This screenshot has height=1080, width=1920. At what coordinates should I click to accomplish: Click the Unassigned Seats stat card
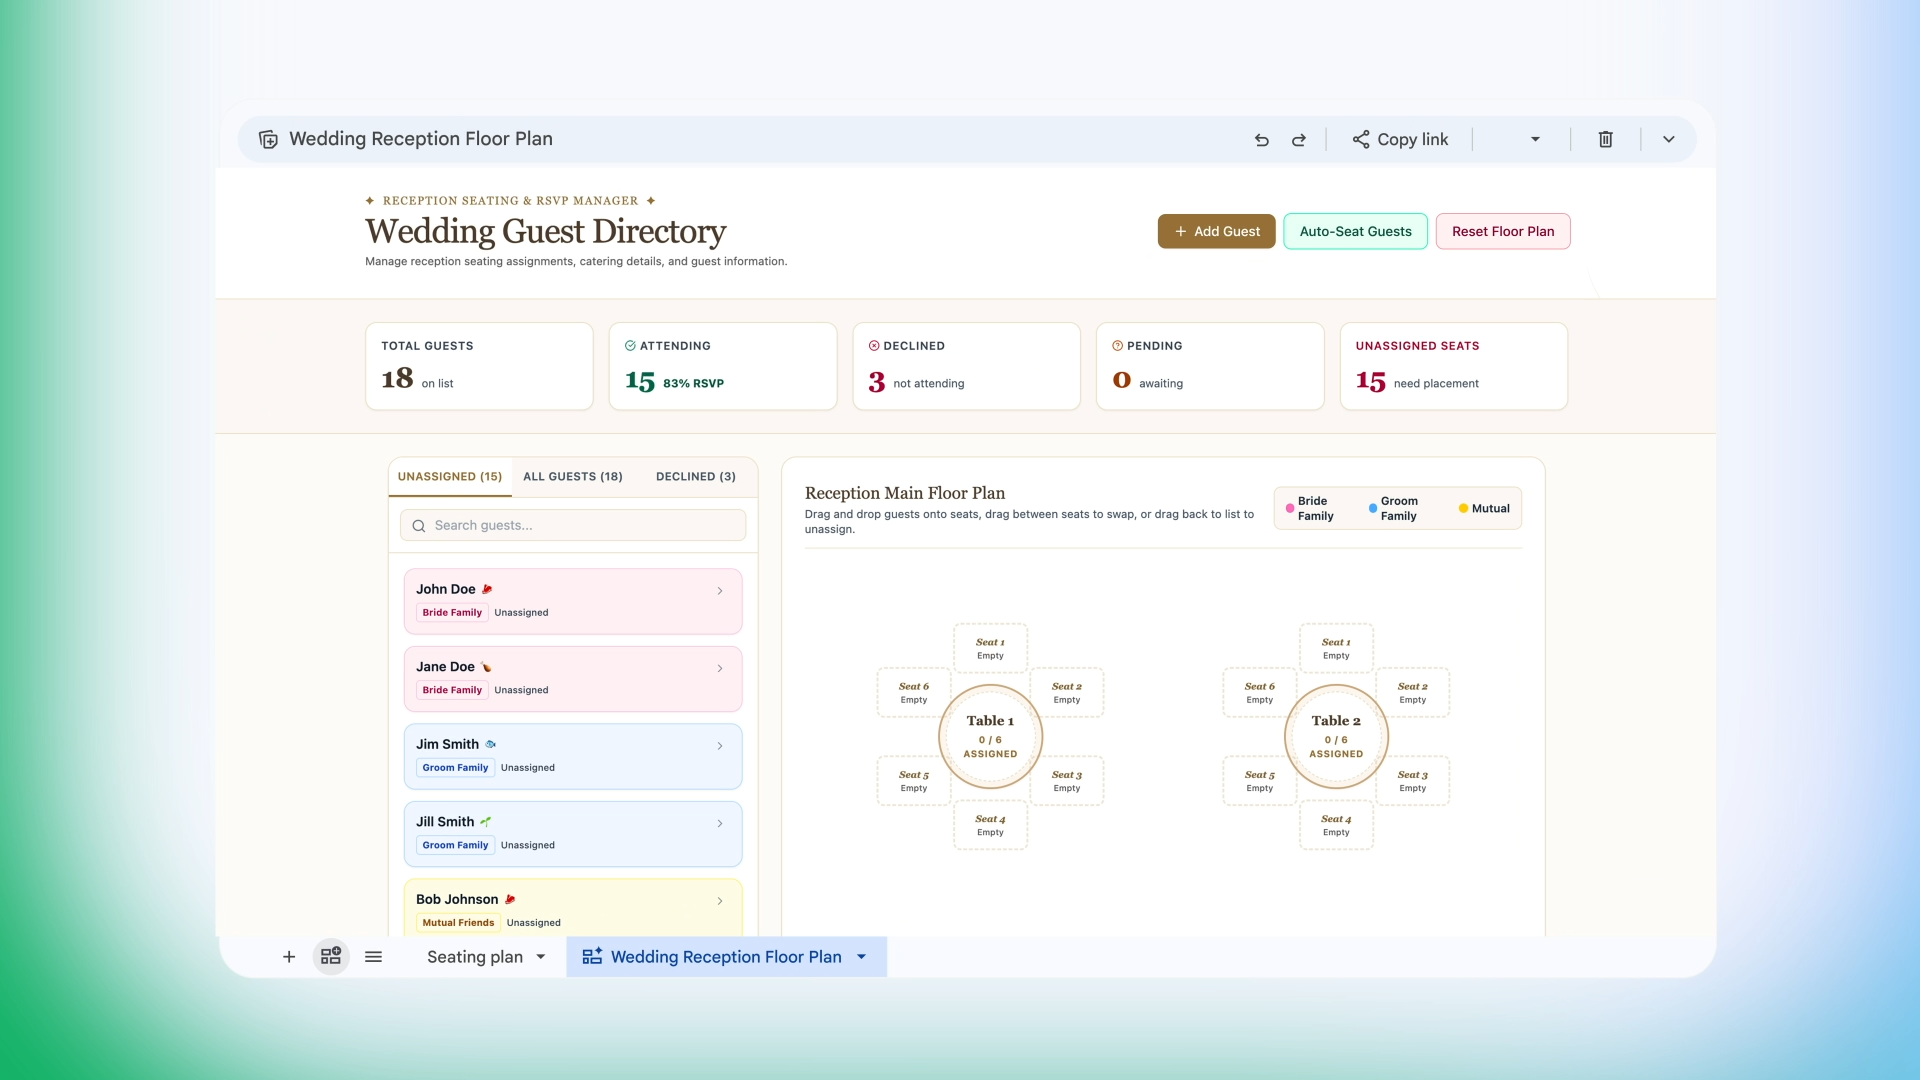click(x=1454, y=366)
